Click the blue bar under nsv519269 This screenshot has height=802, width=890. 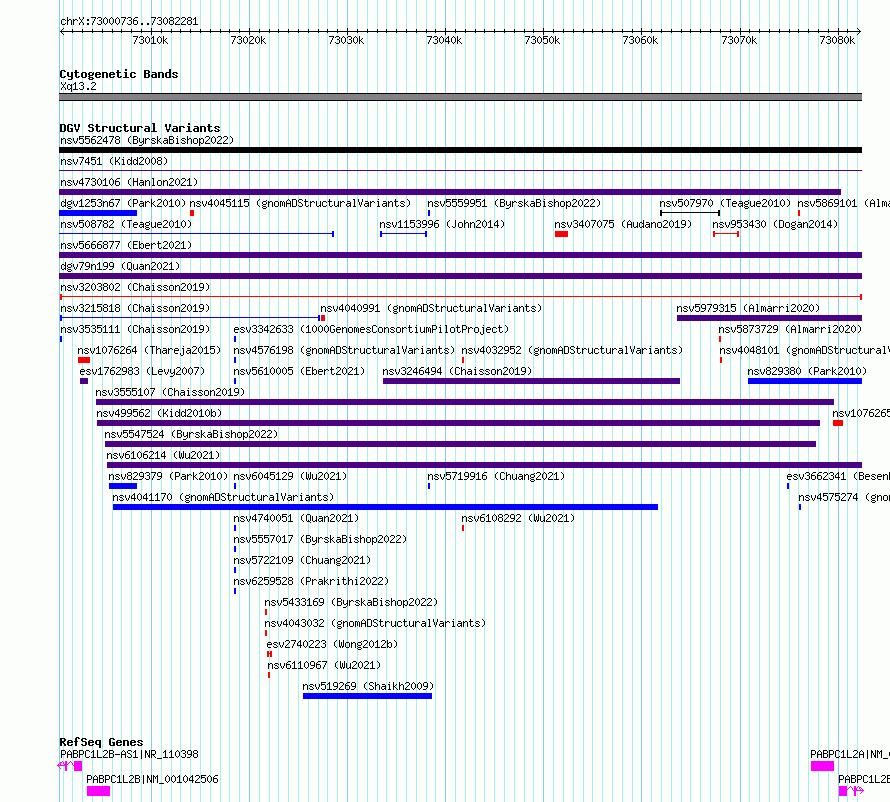pyautogui.click(x=367, y=696)
